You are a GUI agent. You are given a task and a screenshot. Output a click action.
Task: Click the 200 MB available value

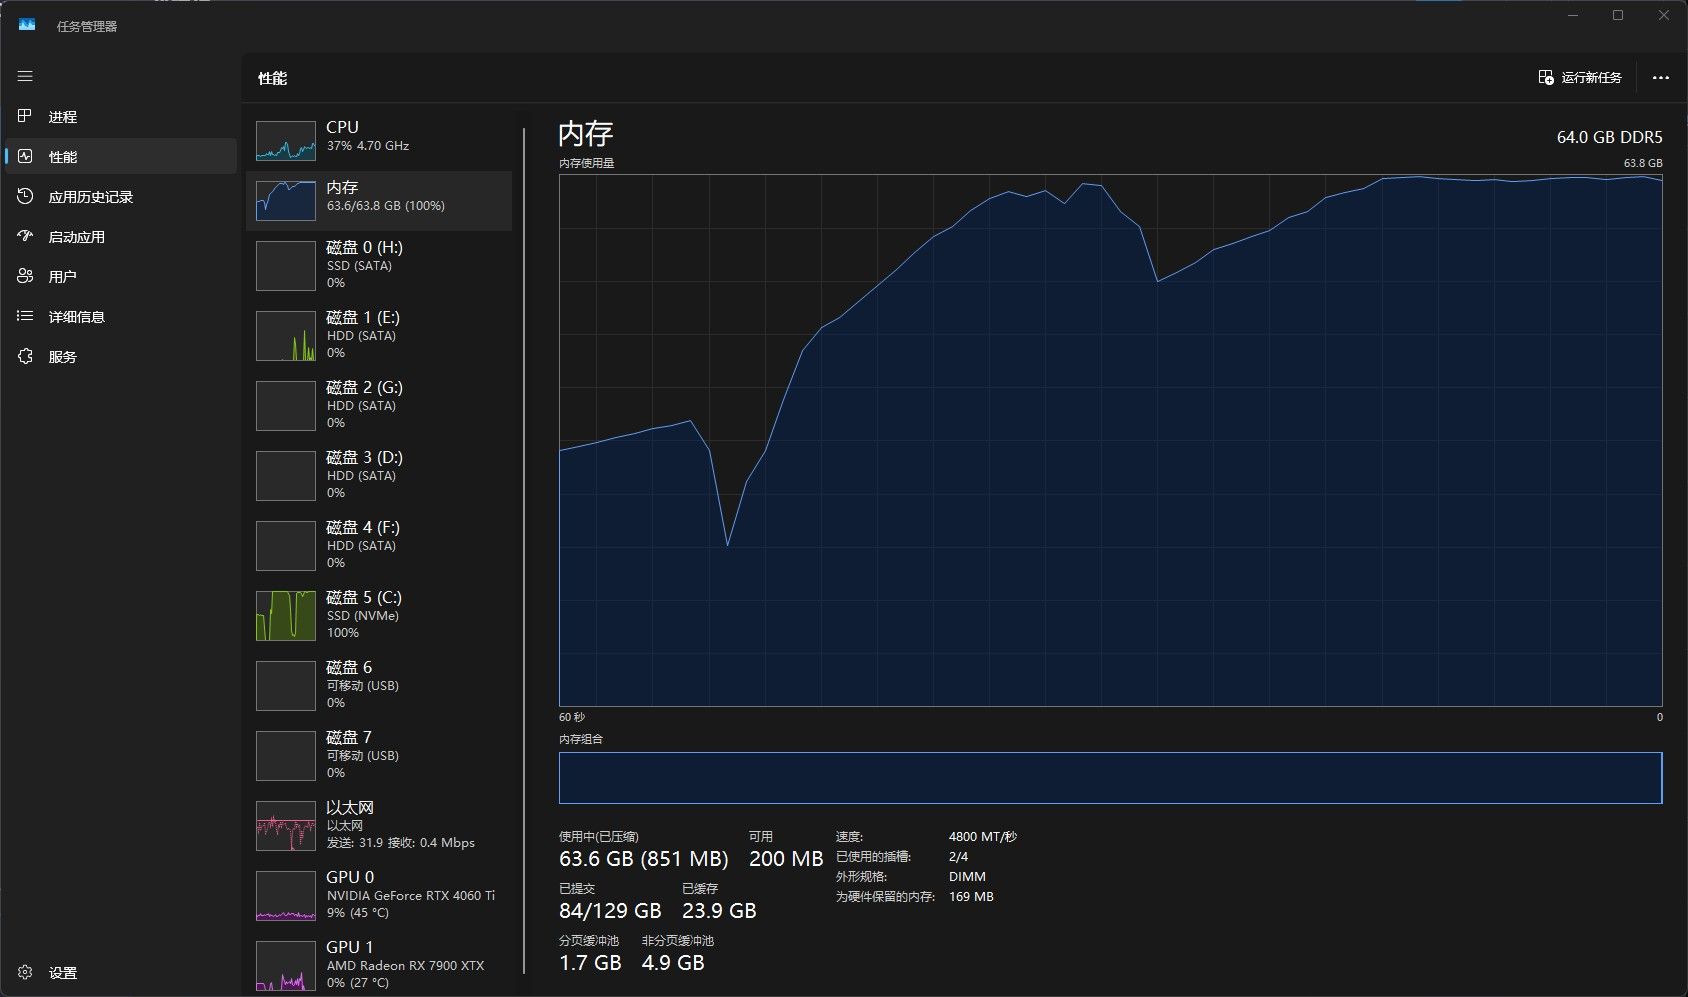786,859
